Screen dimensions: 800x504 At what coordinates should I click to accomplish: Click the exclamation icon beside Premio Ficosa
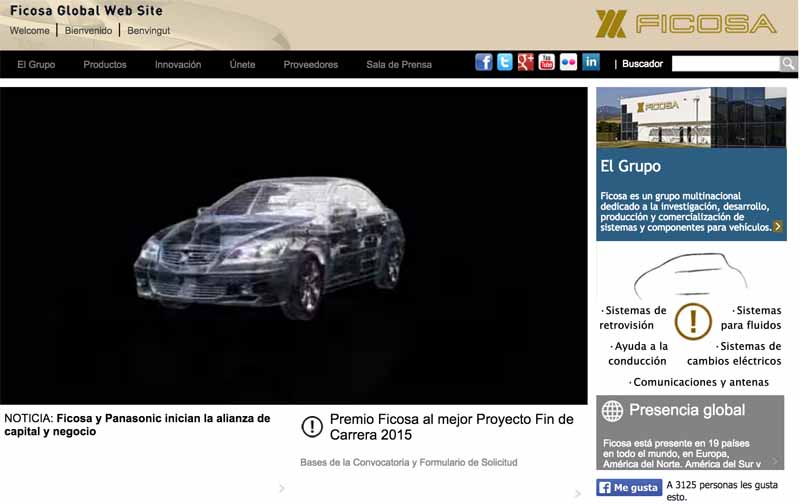[312, 426]
